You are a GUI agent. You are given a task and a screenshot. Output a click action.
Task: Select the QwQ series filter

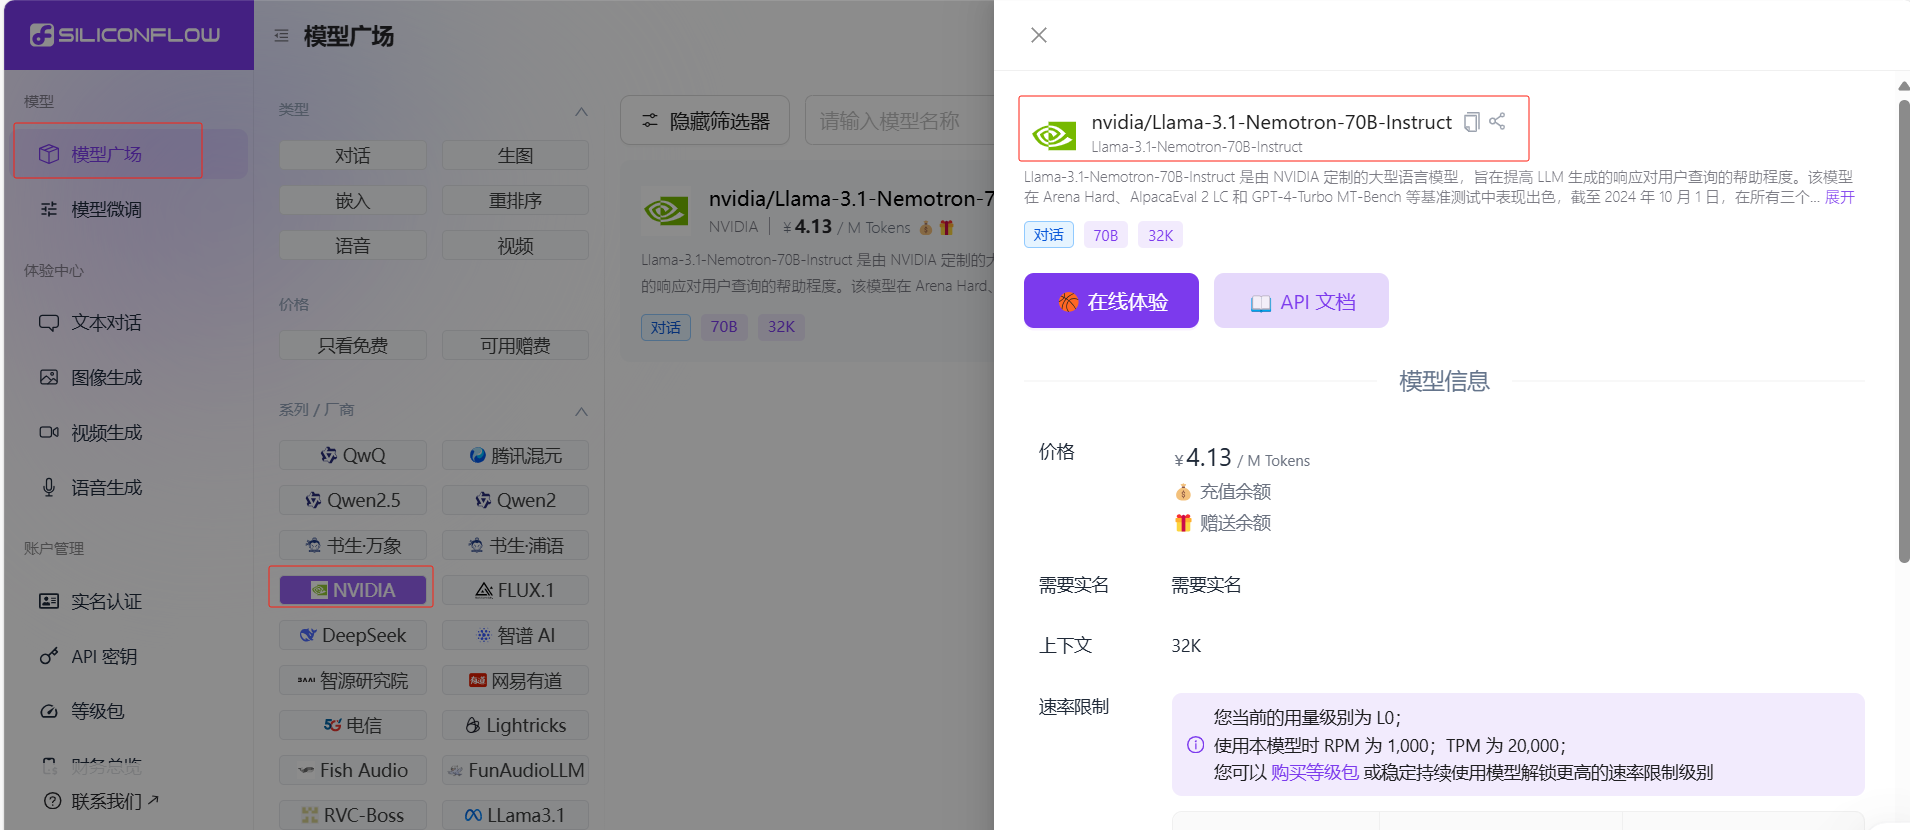(353, 455)
